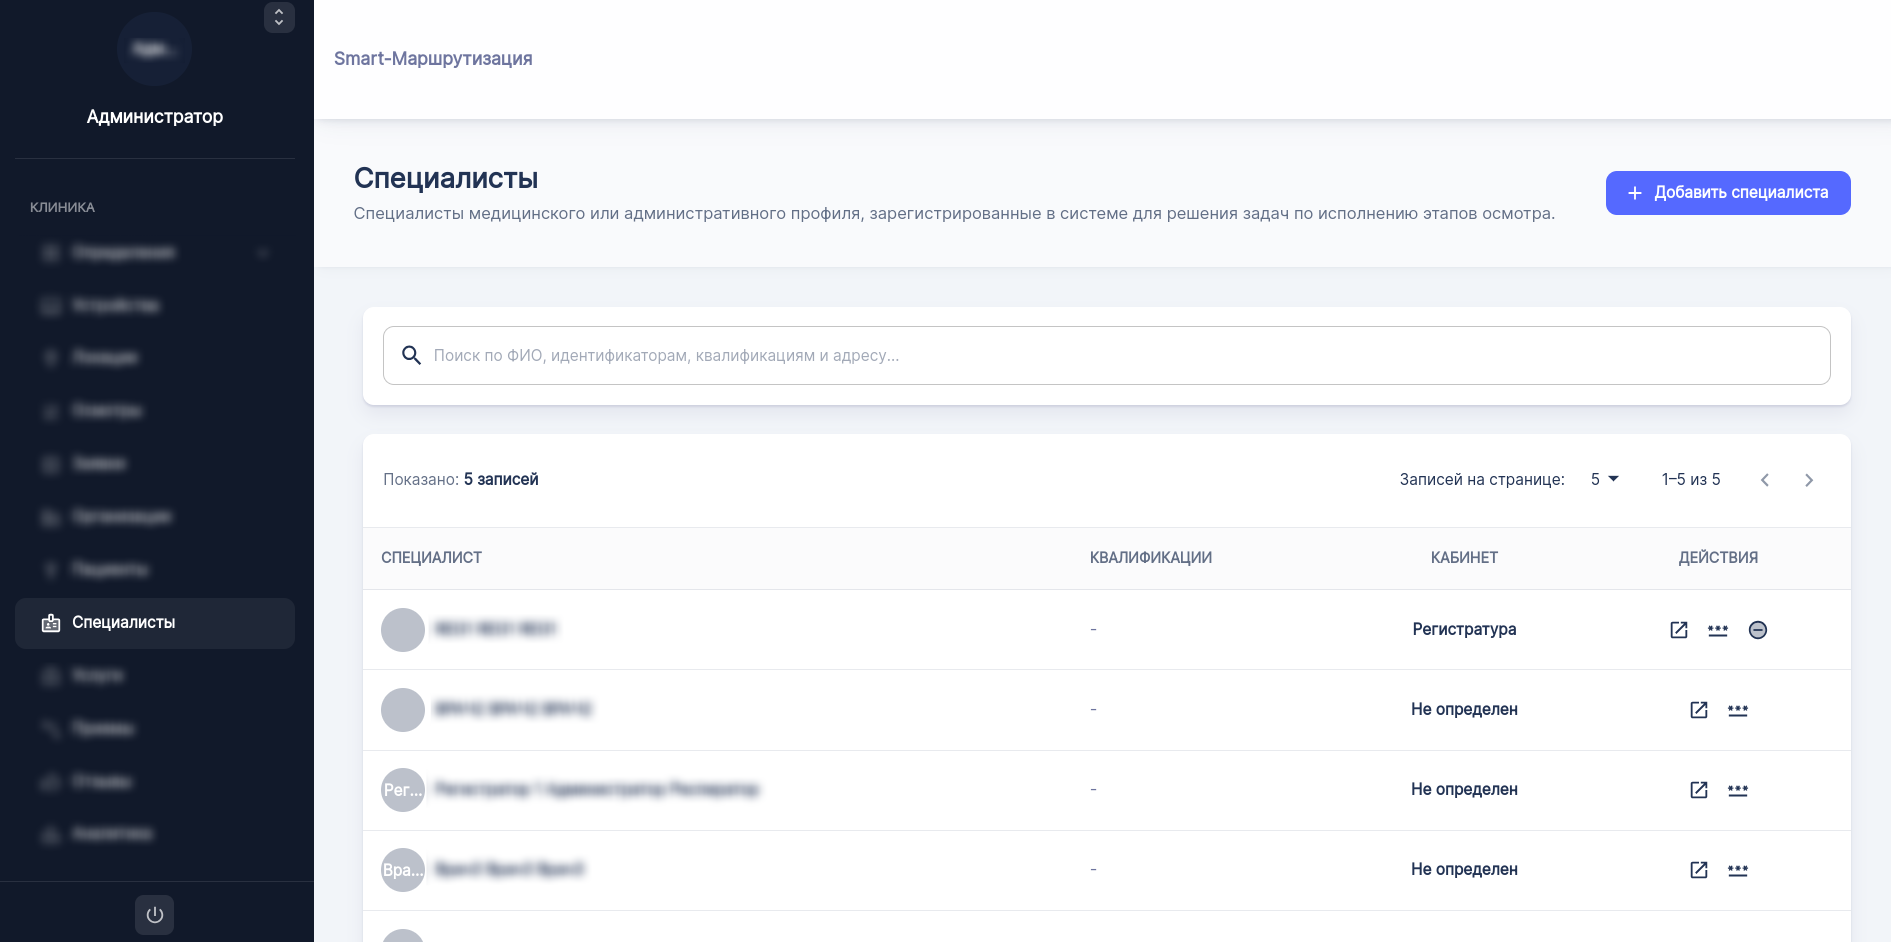Click the Администратор profile avatar
Screen dimensions: 1891x942
coord(154,49)
